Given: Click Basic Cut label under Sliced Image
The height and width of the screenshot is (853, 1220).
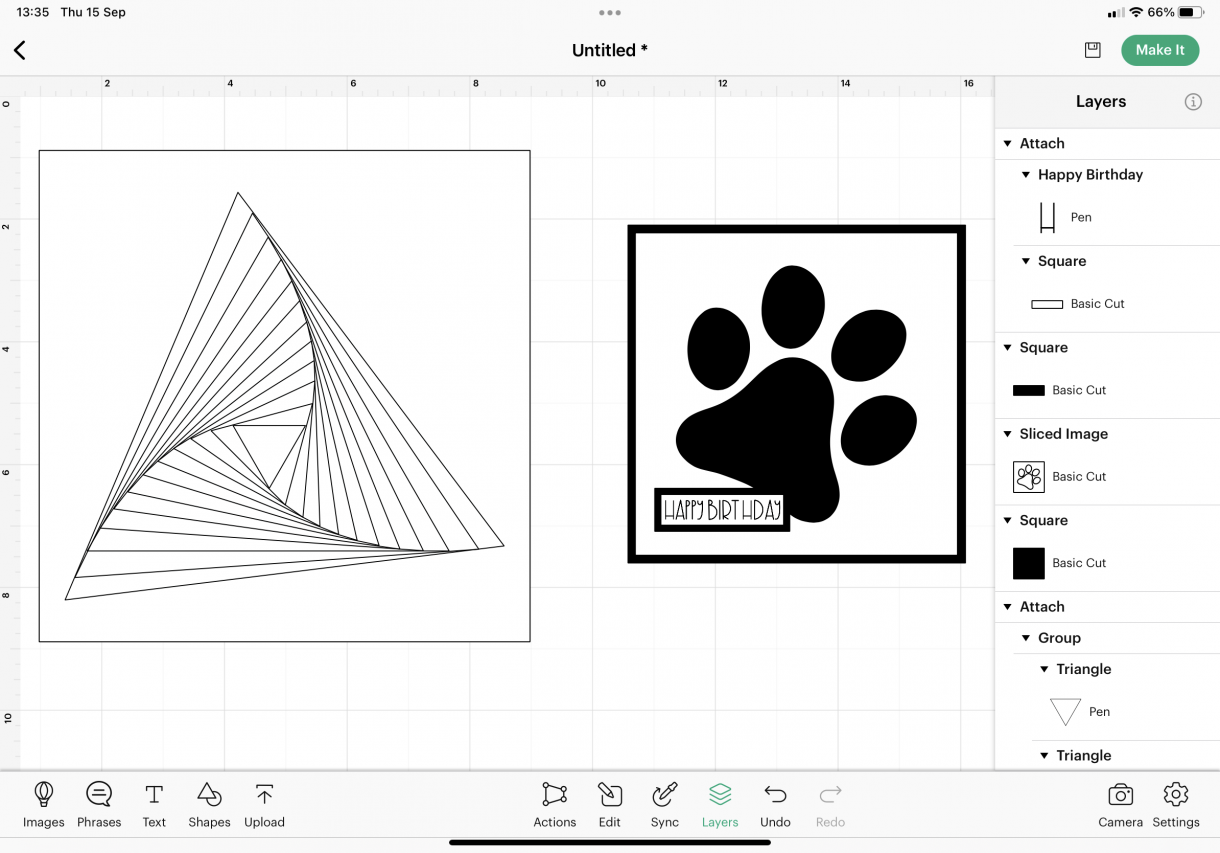Looking at the screenshot, I should pos(1079,477).
